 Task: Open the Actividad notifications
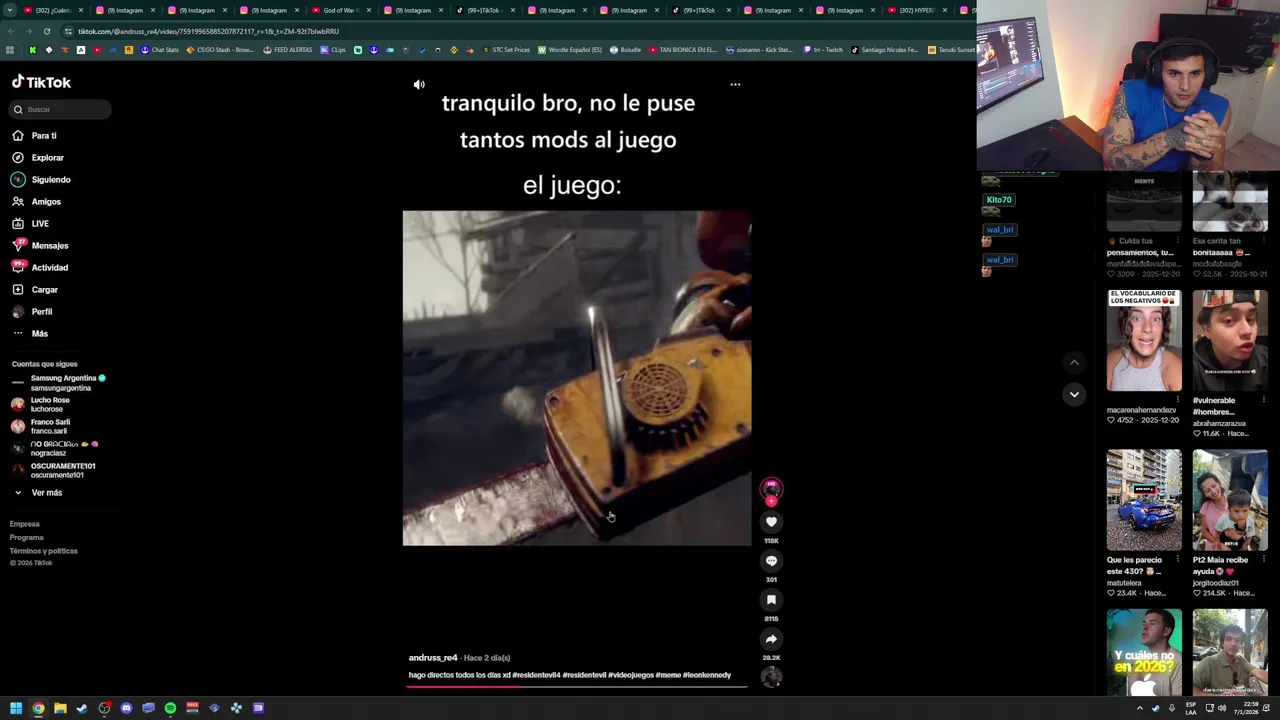tap(40, 268)
